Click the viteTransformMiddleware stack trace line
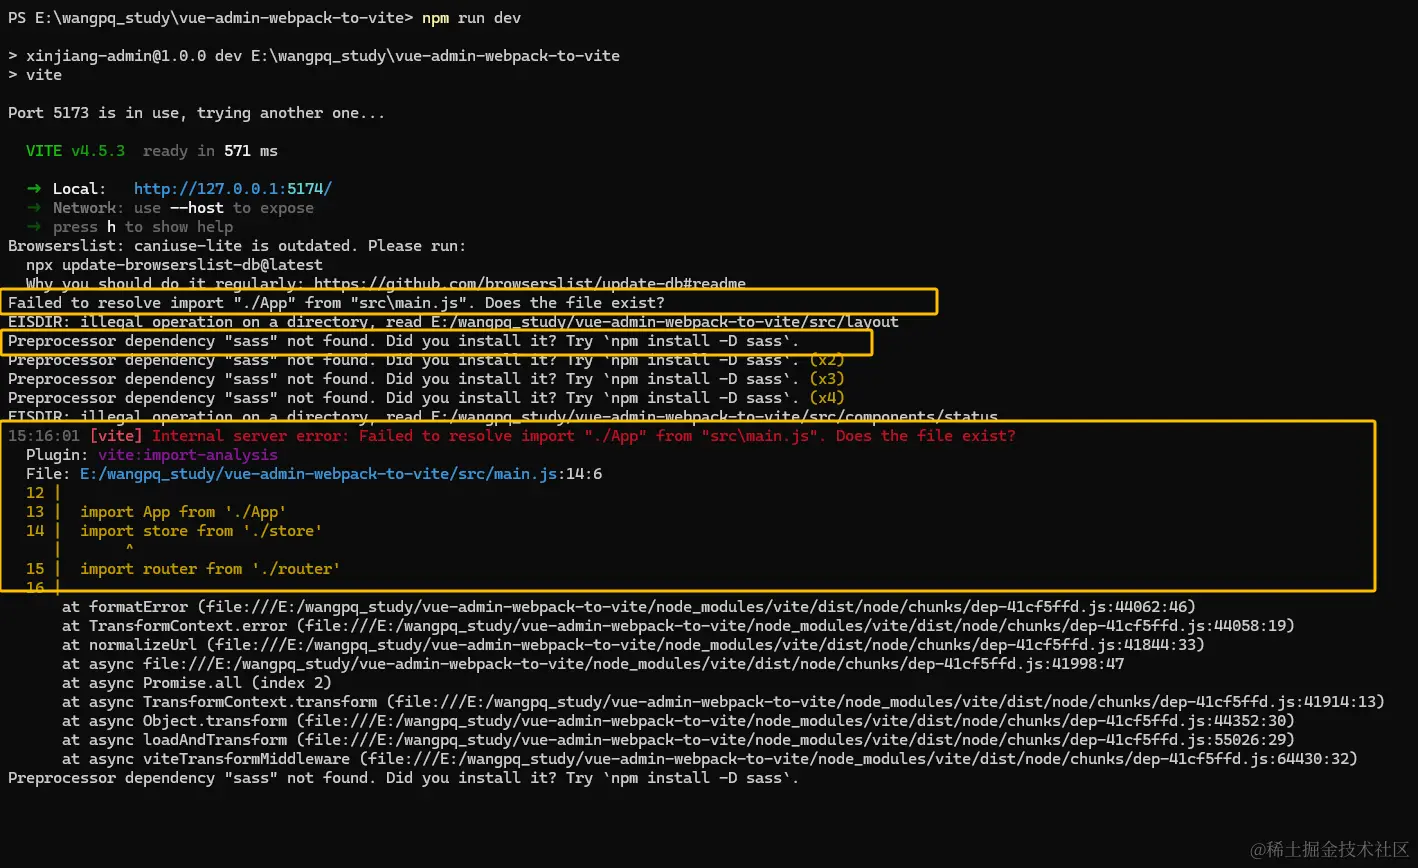 (710, 759)
